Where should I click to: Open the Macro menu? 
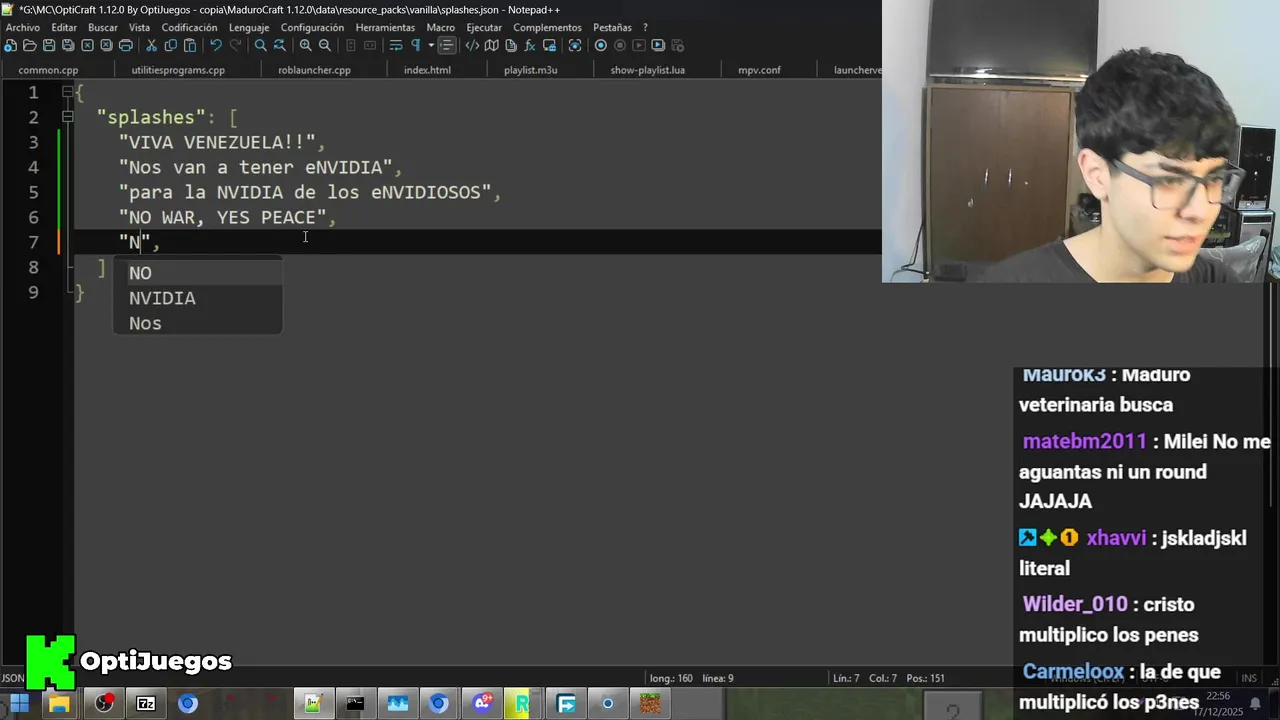[441, 27]
